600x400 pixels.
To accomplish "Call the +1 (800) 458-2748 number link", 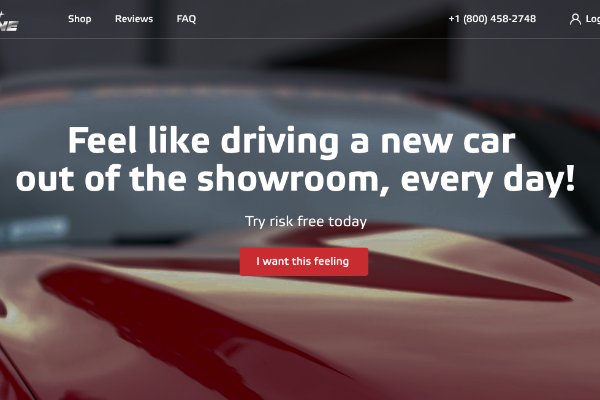I will 492,19.
